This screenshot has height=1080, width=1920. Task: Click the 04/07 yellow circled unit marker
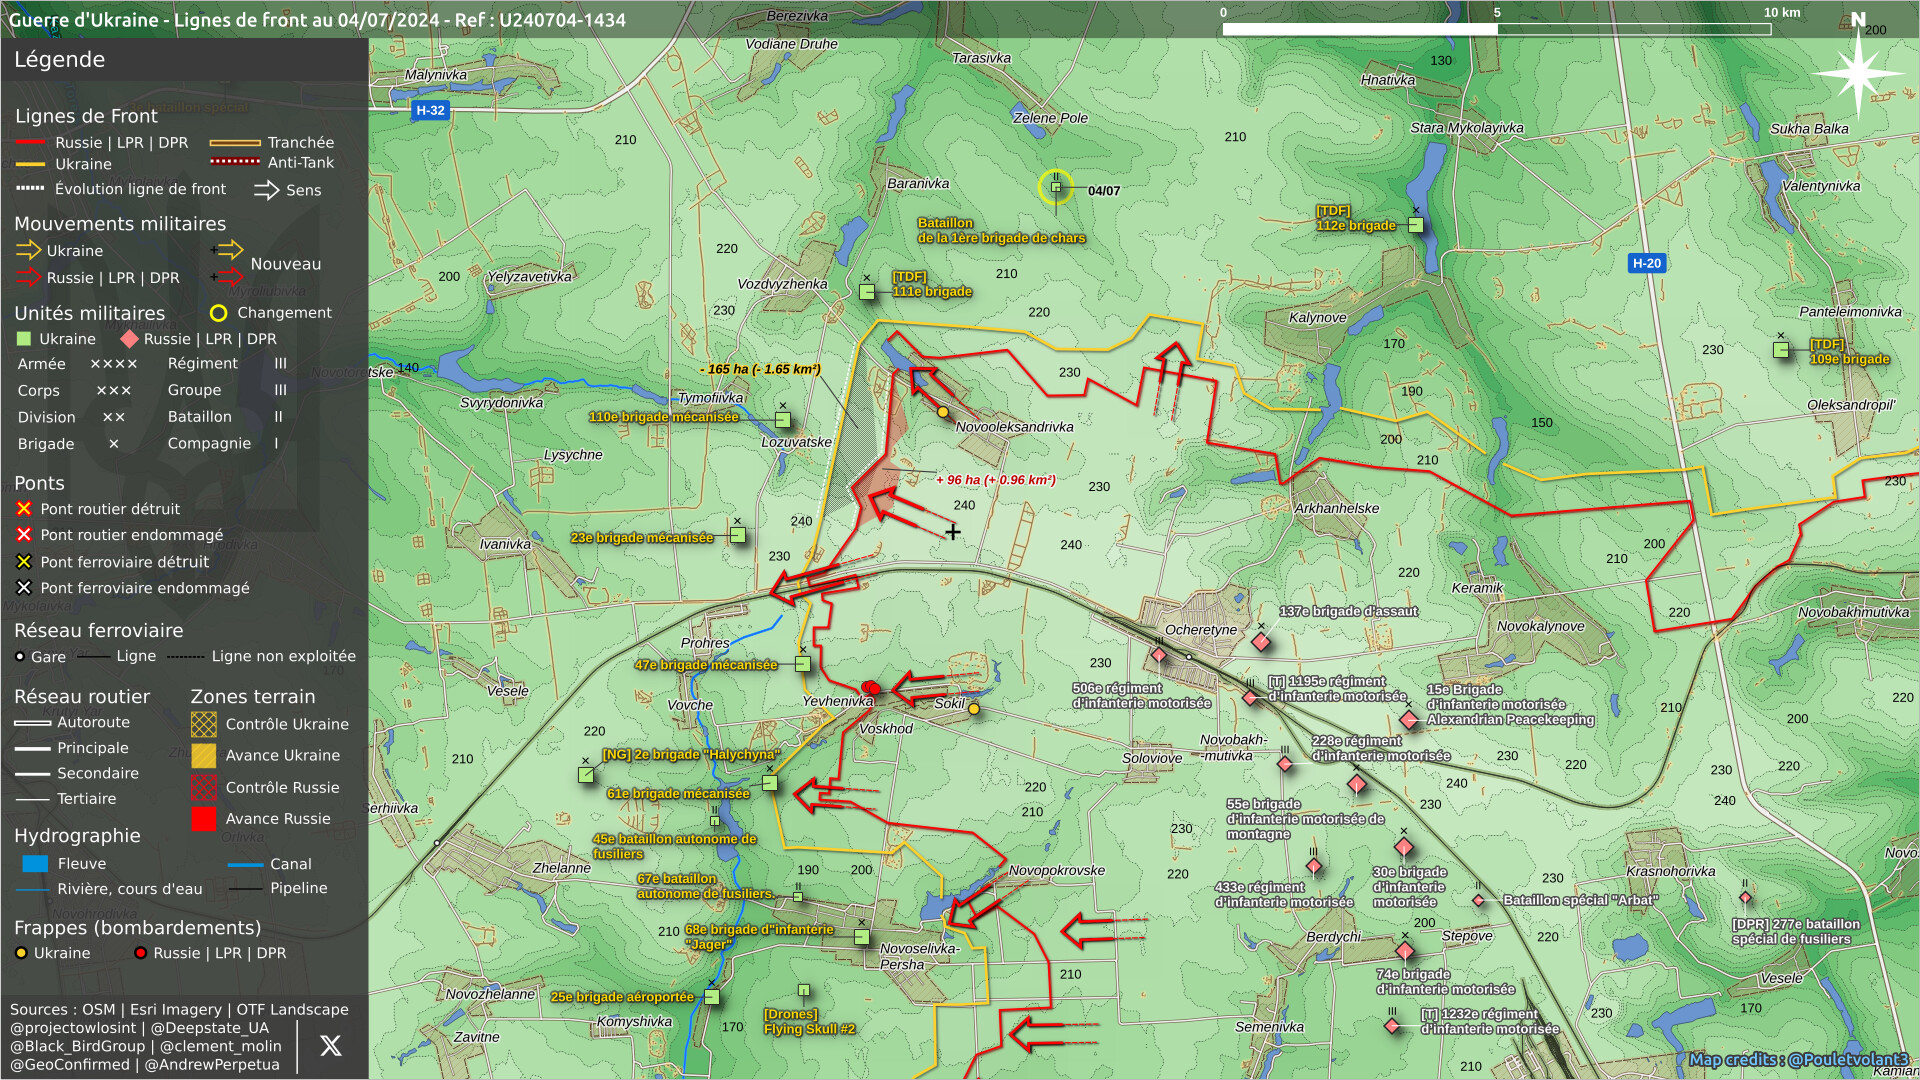[x=1055, y=187]
